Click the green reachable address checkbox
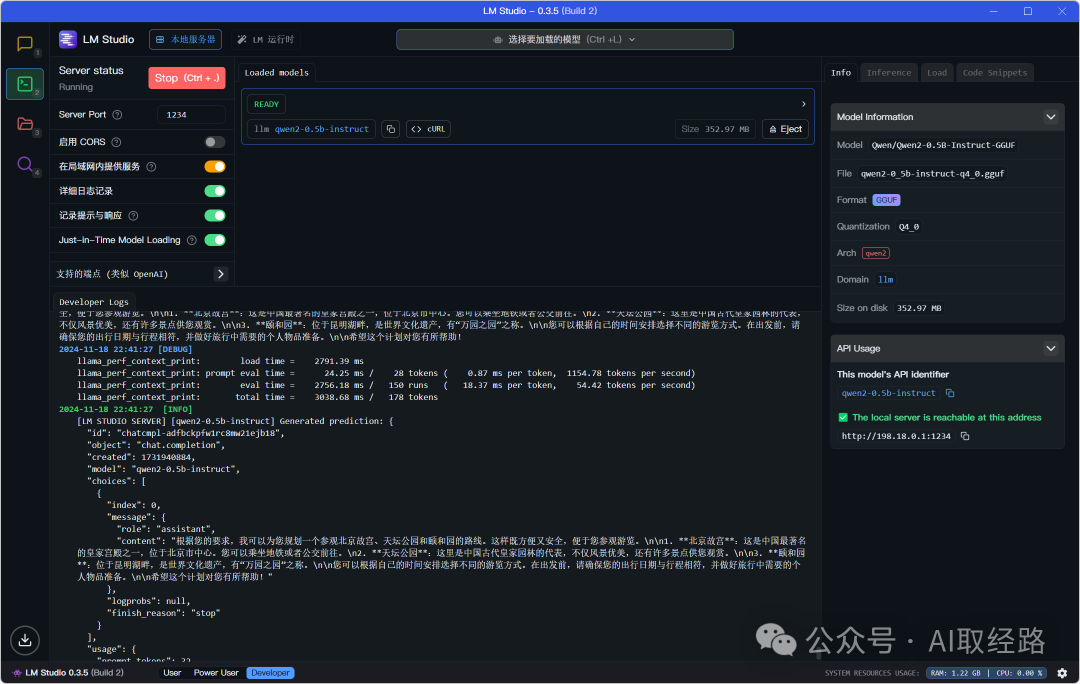This screenshot has height=684, width=1080. (843, 417)
